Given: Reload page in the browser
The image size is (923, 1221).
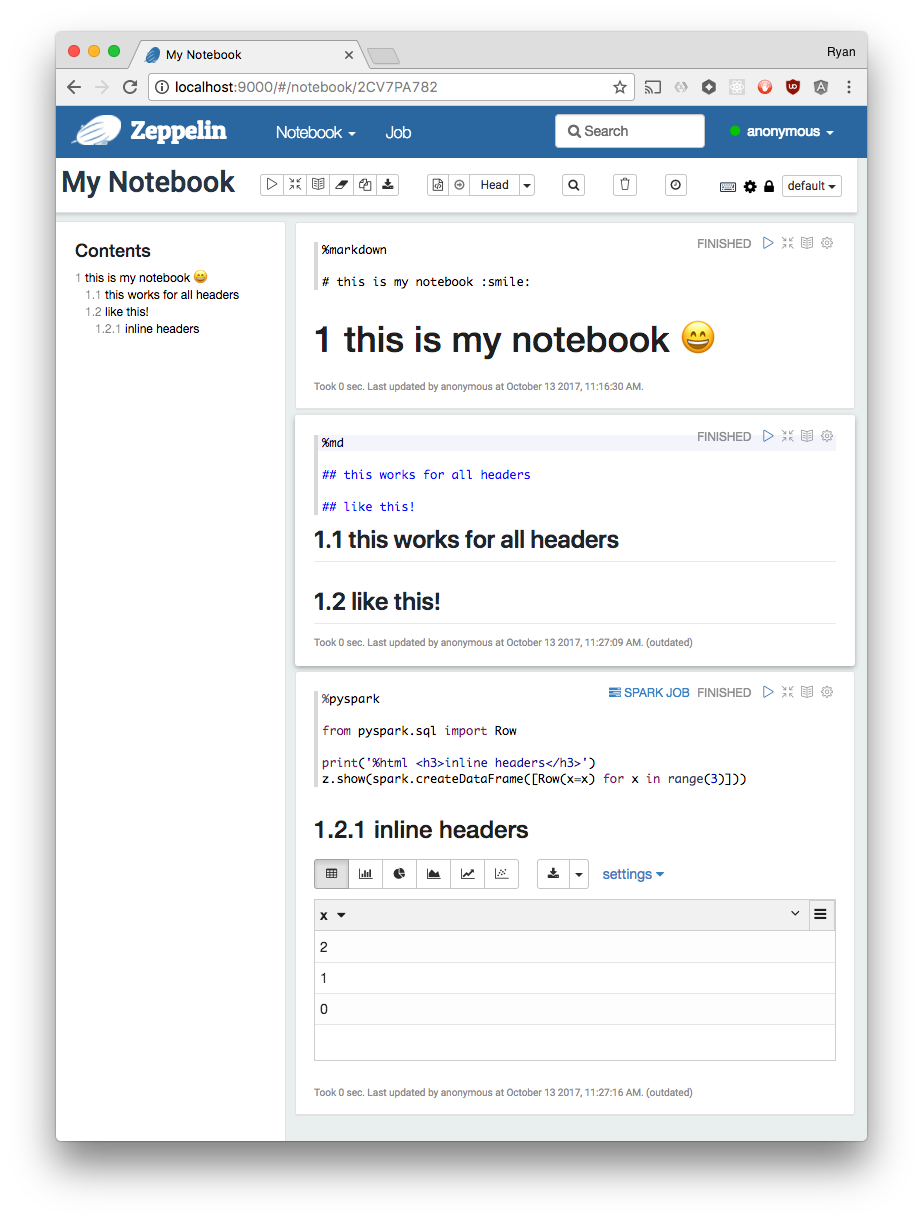Looking at the screenshot, I should pos(130,87).
